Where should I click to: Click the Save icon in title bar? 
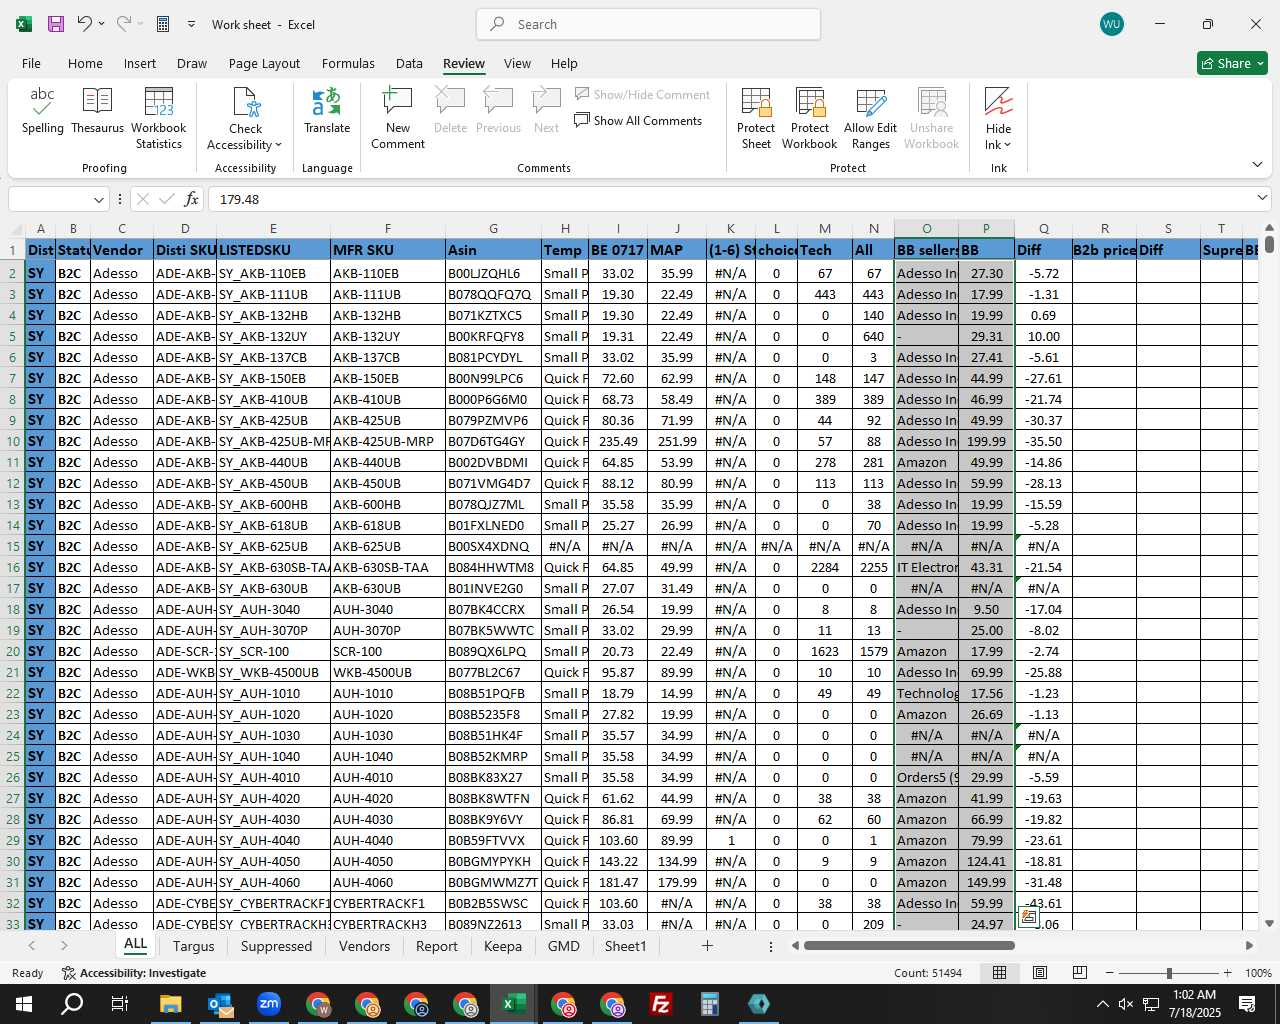(56, 24)
